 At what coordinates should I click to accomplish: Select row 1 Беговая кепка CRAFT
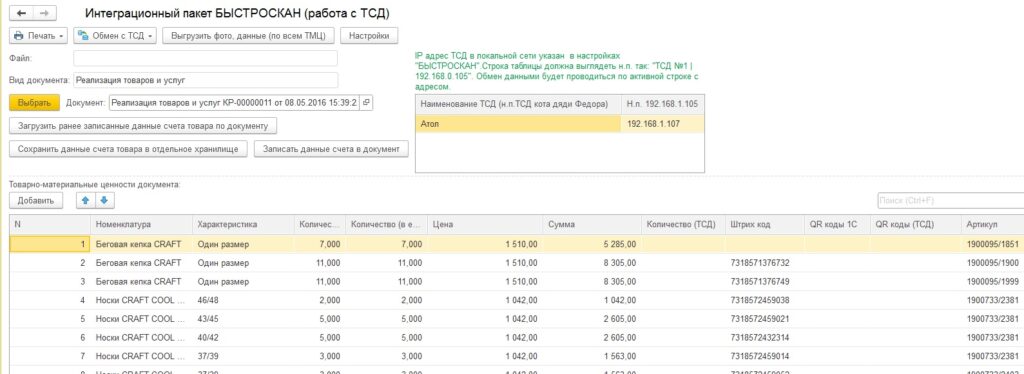coord(517,245)
